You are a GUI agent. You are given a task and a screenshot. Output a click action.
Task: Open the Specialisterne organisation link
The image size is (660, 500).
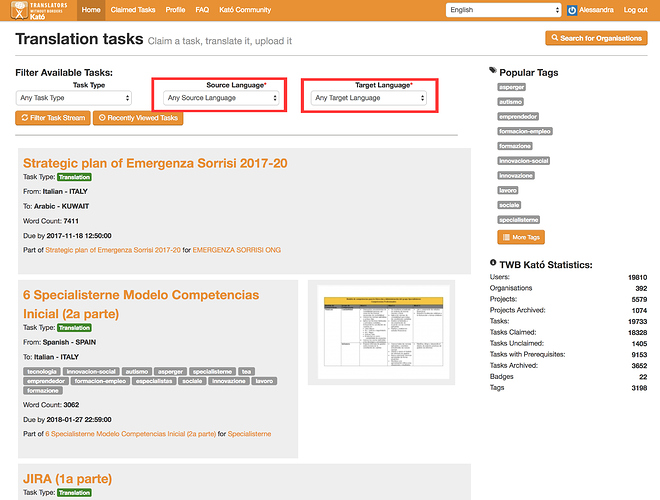[250, 434]
